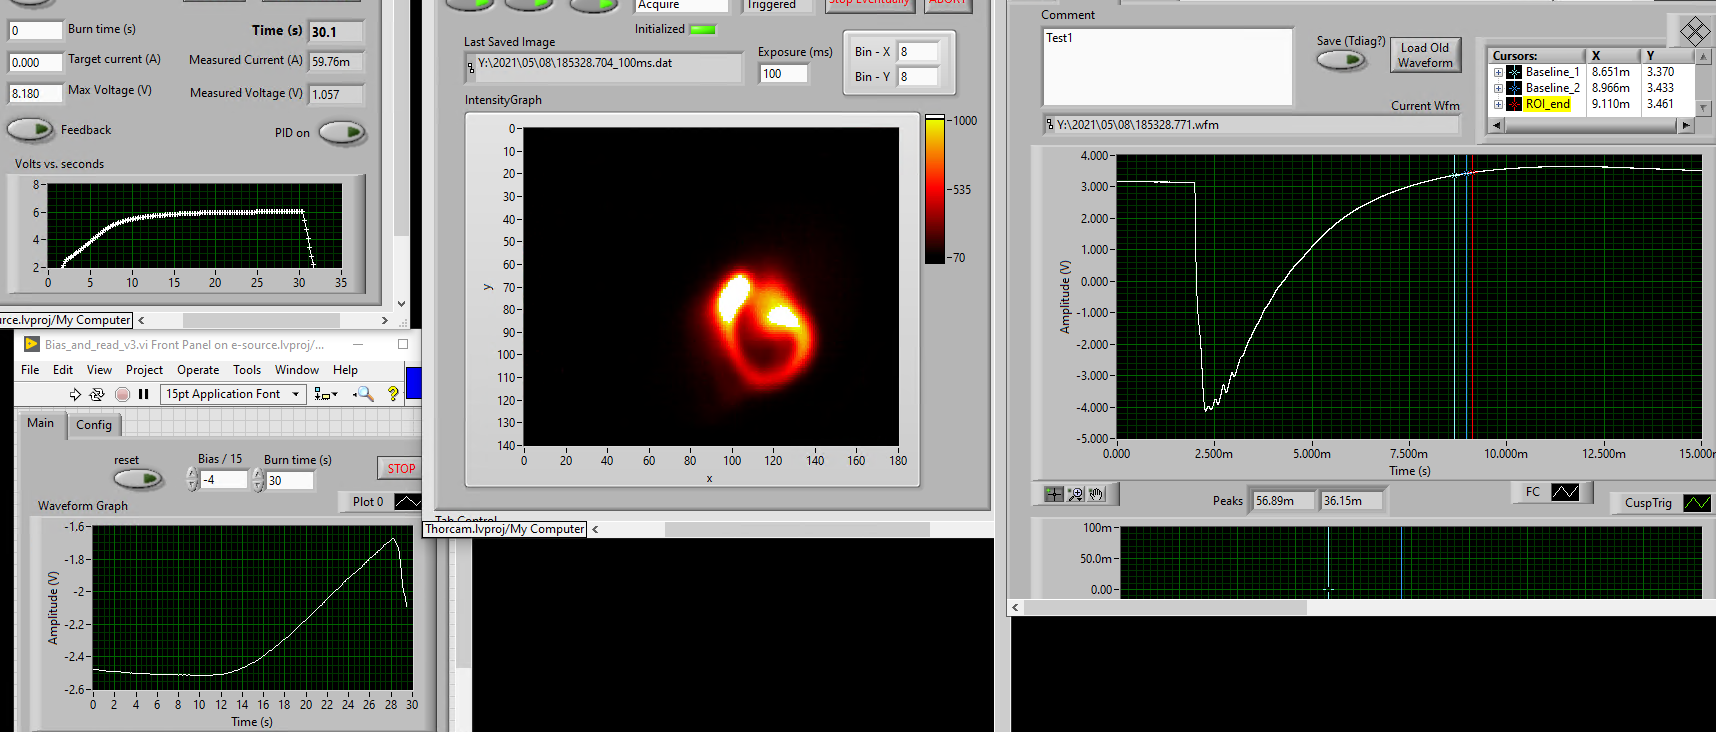This screenshot has height=732, width=1716.
Task: Click the Pause button in the toolbar
Action: pos(144,394)
